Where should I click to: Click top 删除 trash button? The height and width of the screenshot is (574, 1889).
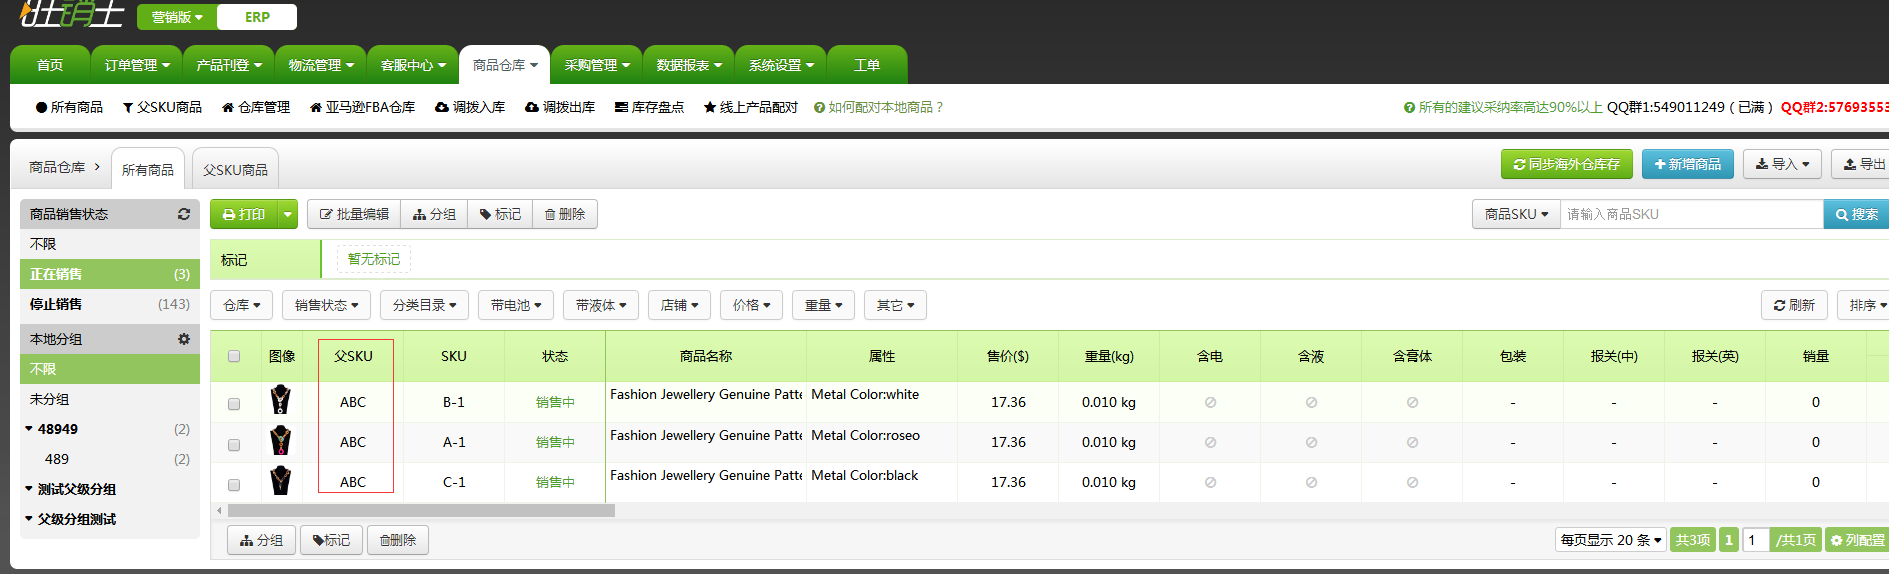(565, 214)
